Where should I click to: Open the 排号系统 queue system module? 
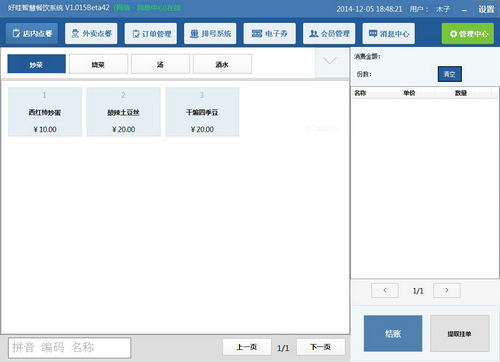click(x=210, y=33)
